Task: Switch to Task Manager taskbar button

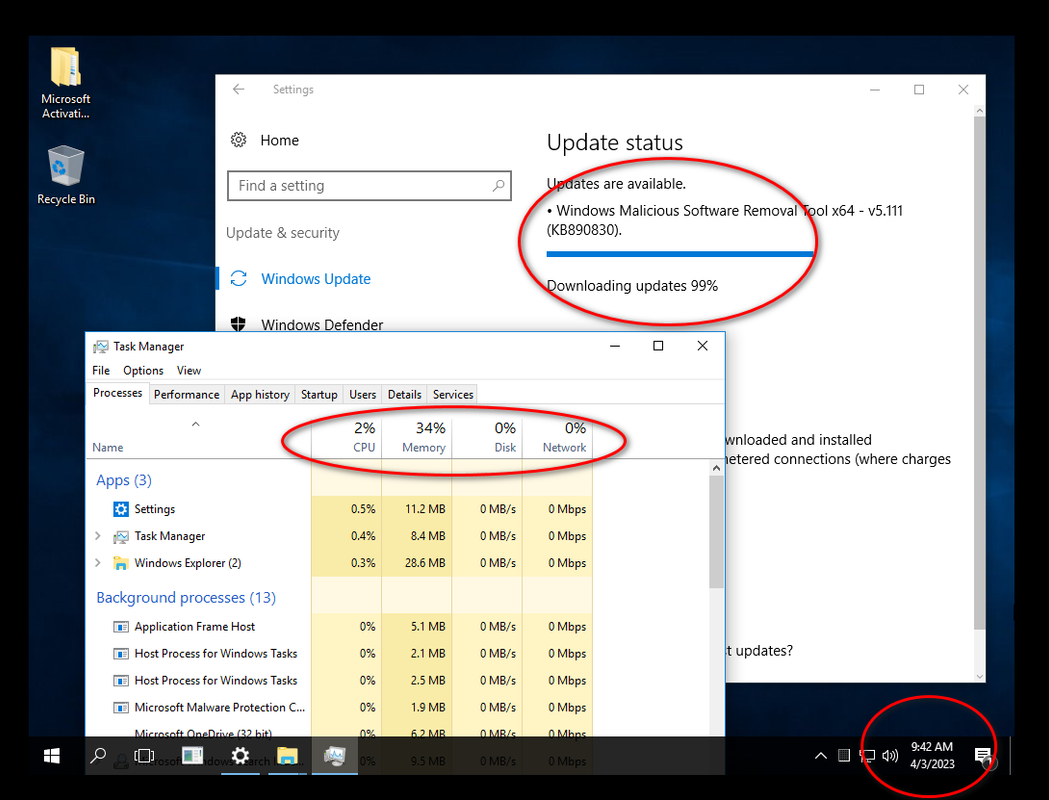Action: point(335,756)
